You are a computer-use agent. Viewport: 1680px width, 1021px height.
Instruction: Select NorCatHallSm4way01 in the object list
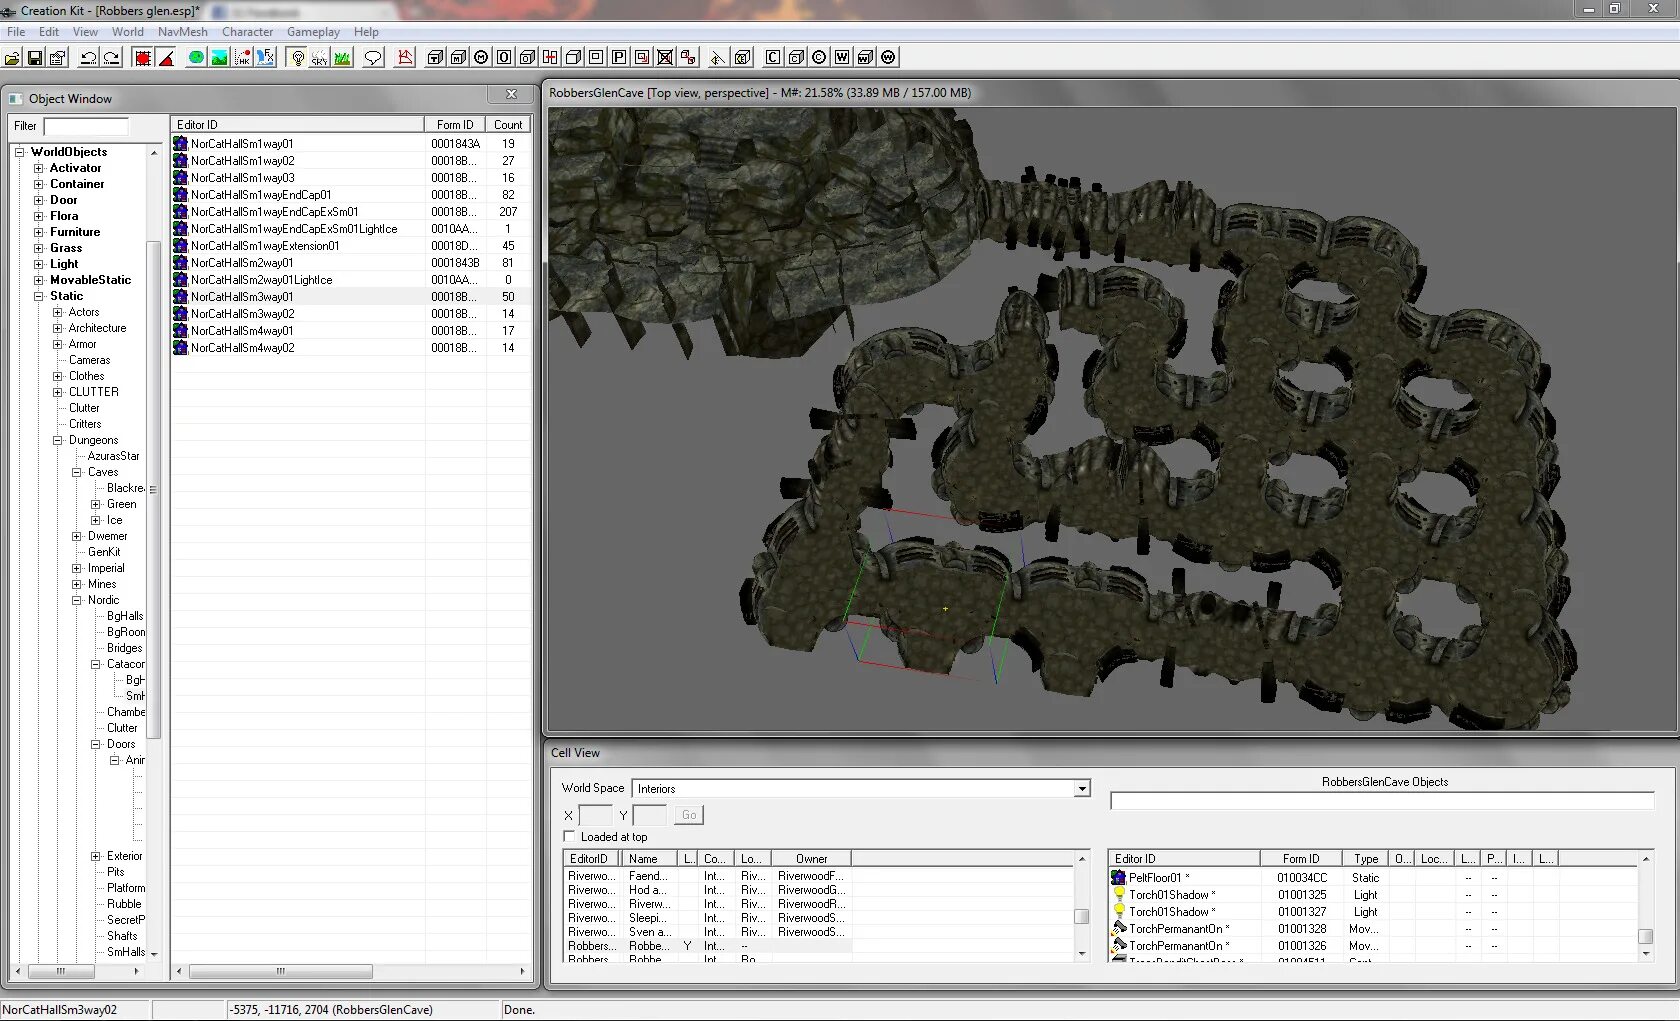(242, 331)
